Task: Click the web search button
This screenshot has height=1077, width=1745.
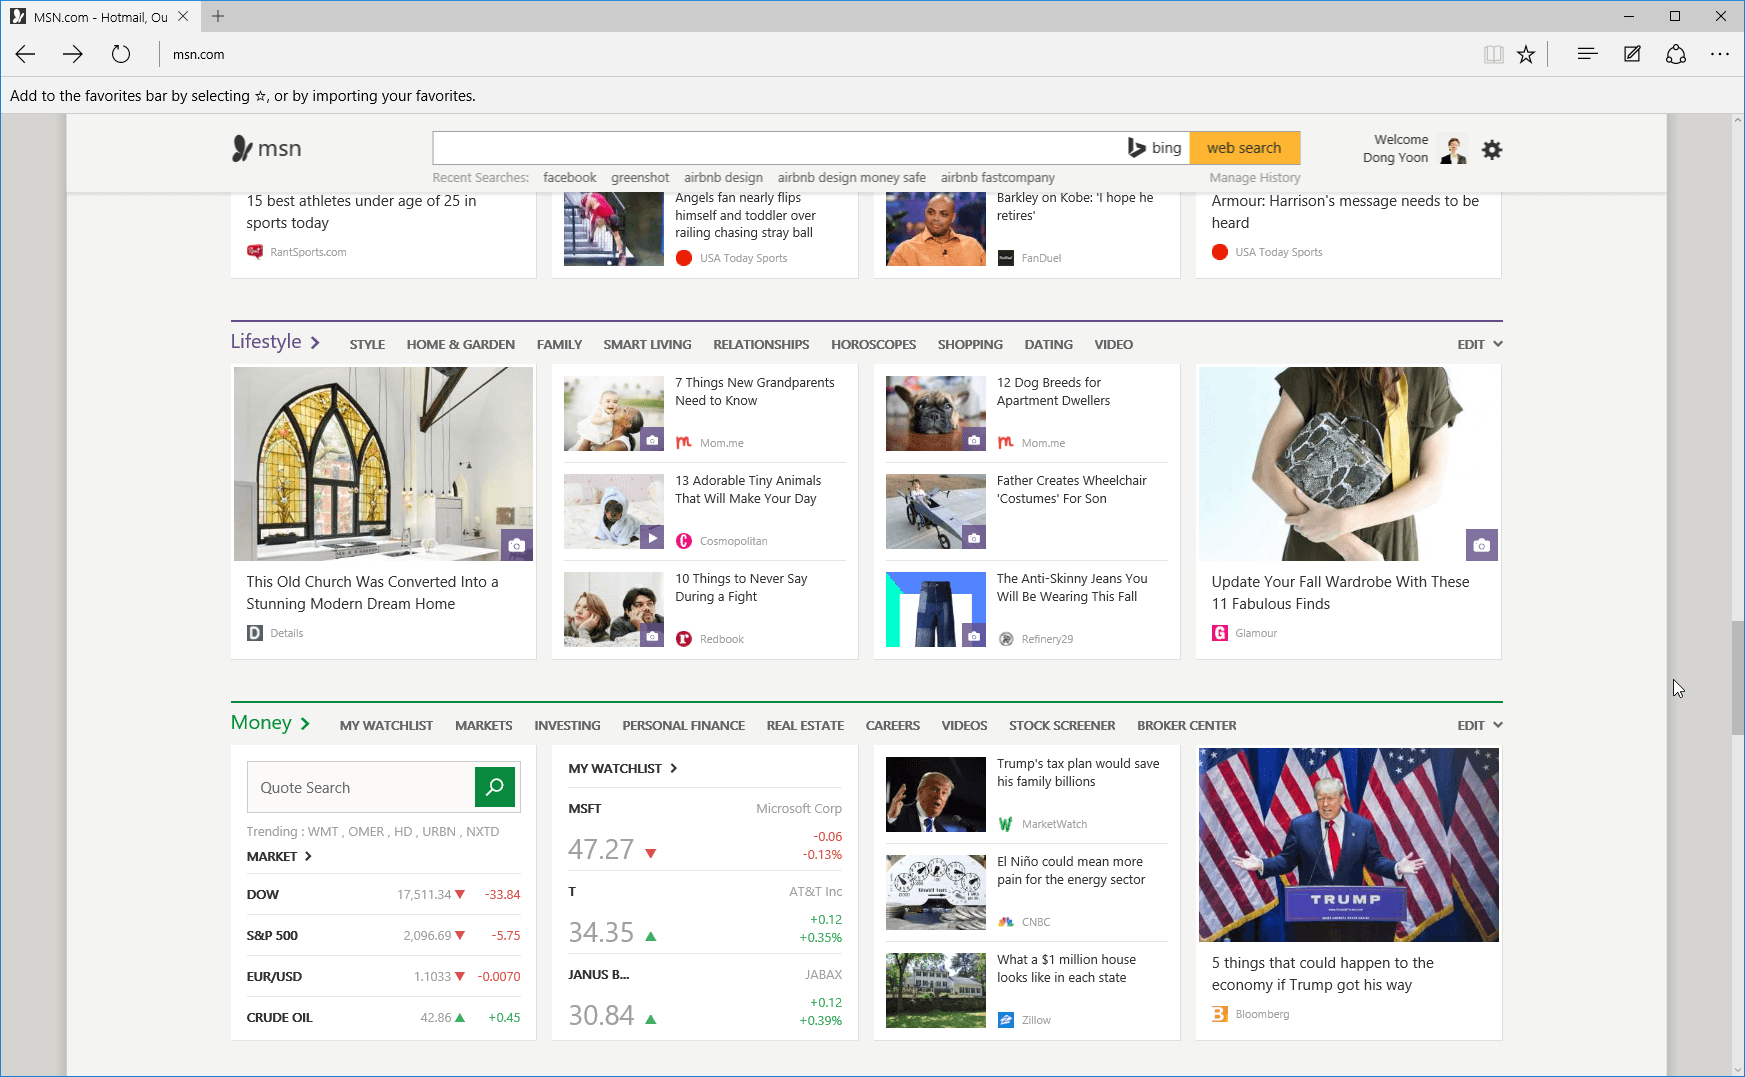Action: click(1244, 147)
